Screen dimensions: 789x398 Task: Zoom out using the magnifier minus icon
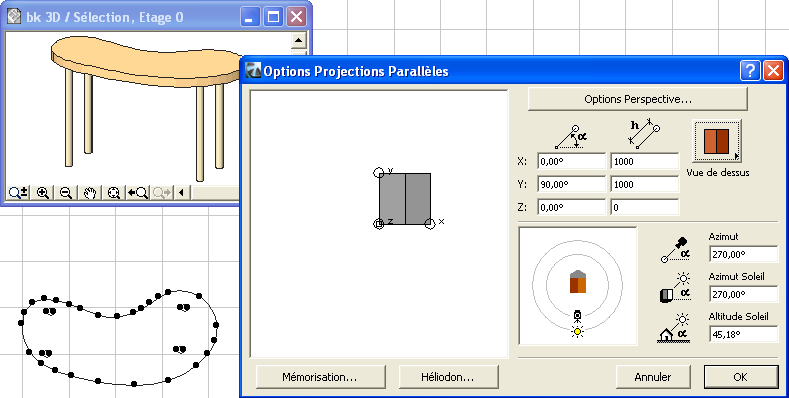66,193
